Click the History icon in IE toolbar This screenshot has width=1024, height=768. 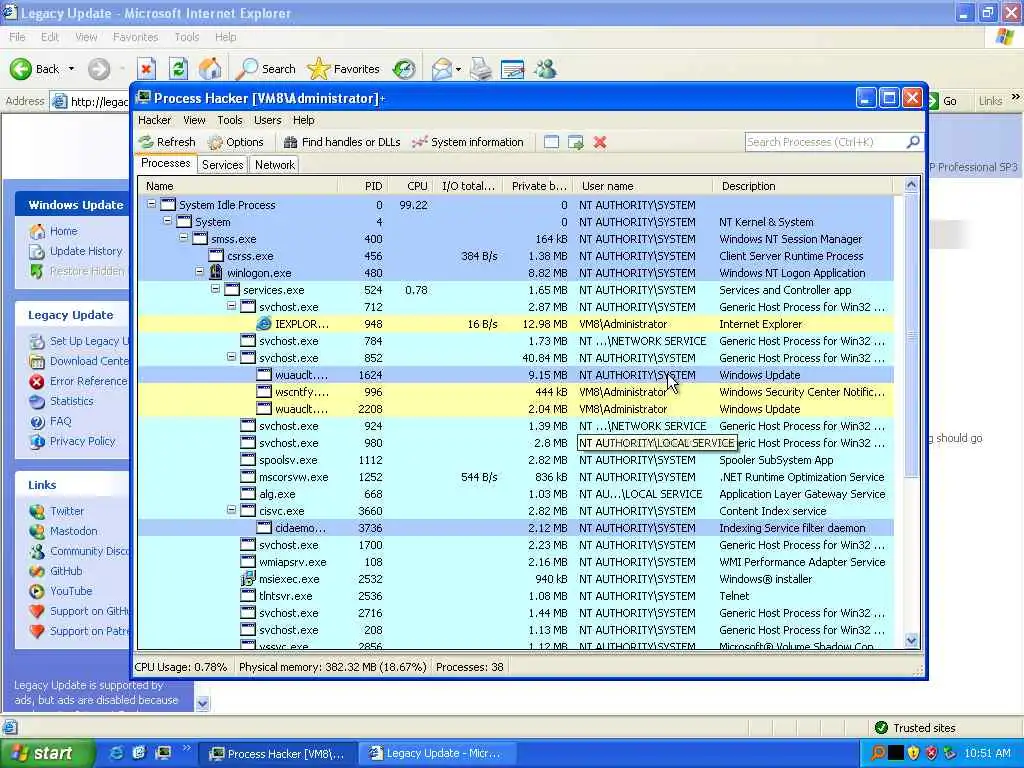(x=404, y=69)
